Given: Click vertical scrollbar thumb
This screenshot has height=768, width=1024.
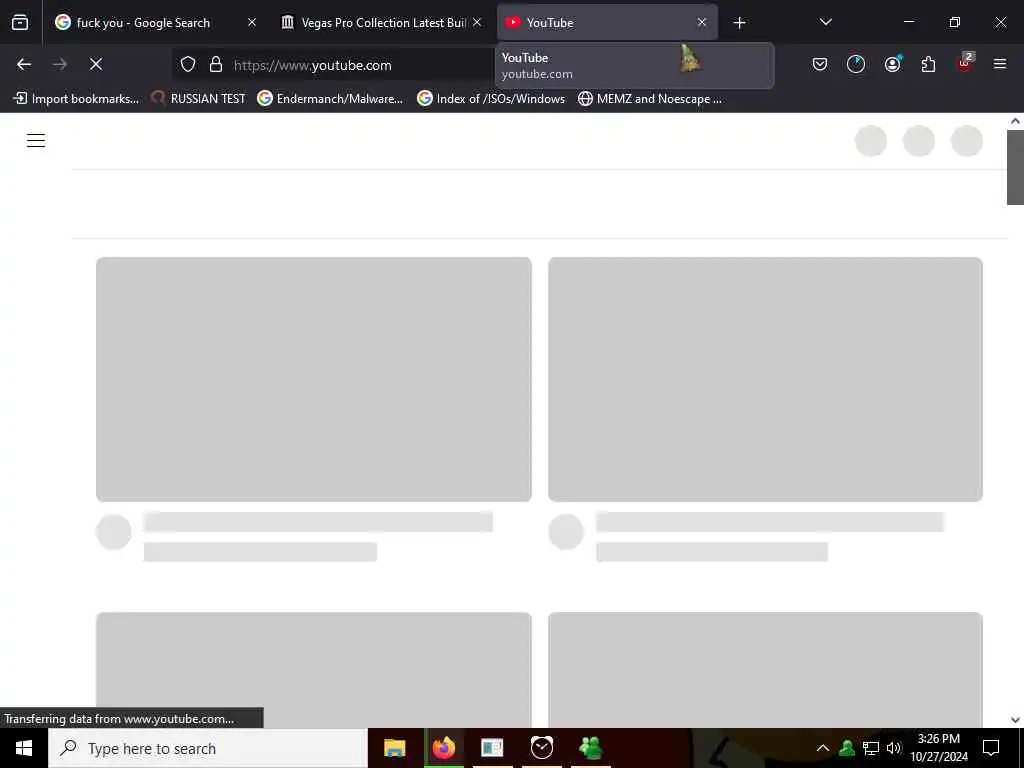Looking at the screenshot, I should 1015,167.
